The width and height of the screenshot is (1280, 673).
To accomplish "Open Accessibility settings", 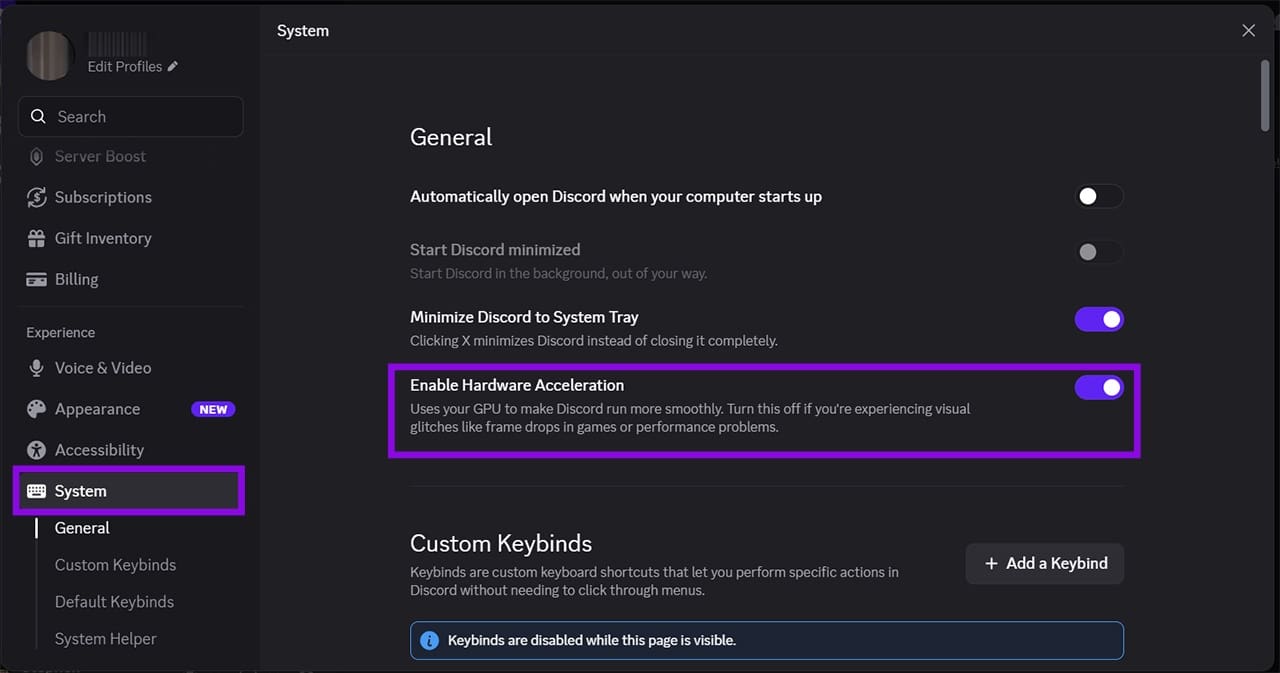I will (x=130, y=450).
